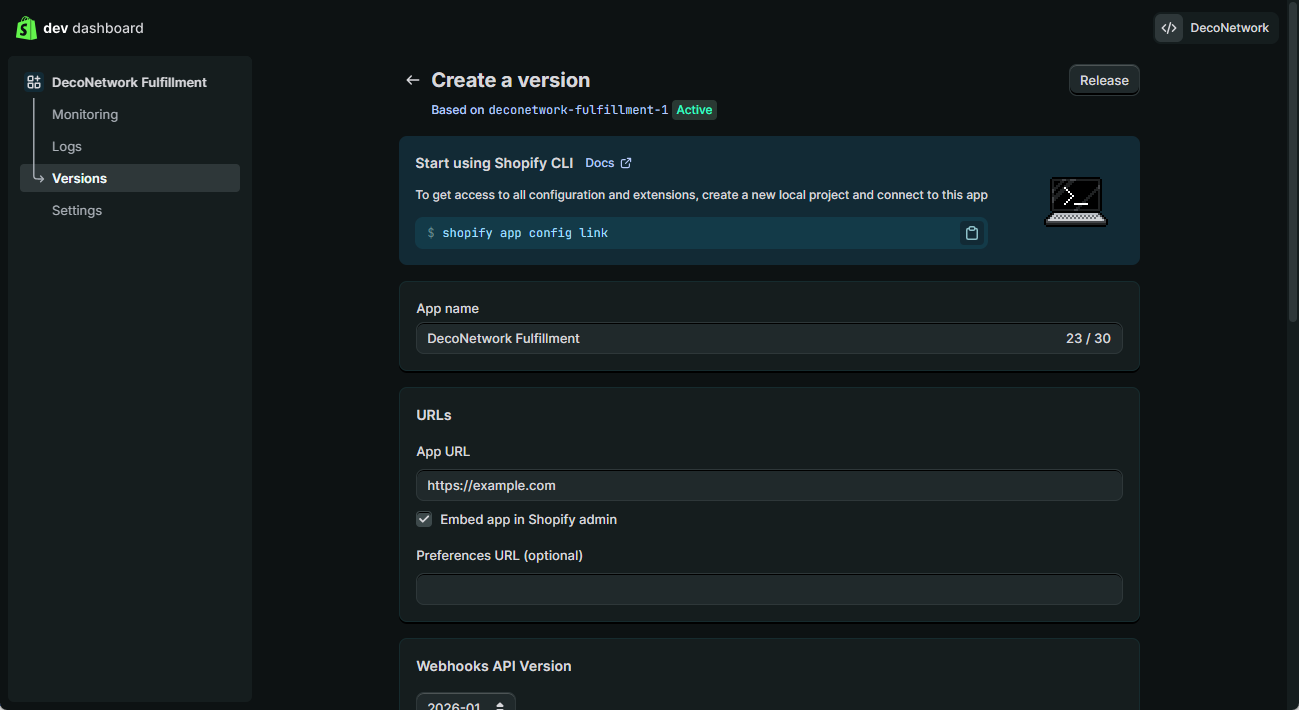Click the Start using Shopify CLI heading
1299x710 pixels.
(494, 163)
